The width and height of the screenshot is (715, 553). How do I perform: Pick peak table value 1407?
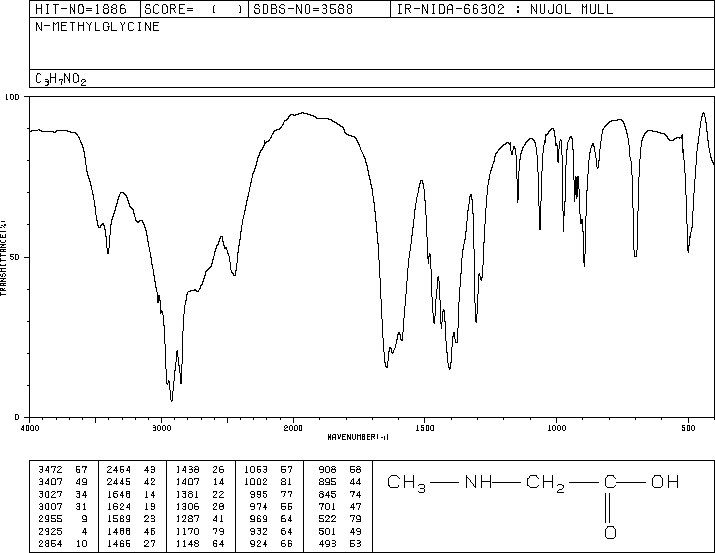click(187, 482)
